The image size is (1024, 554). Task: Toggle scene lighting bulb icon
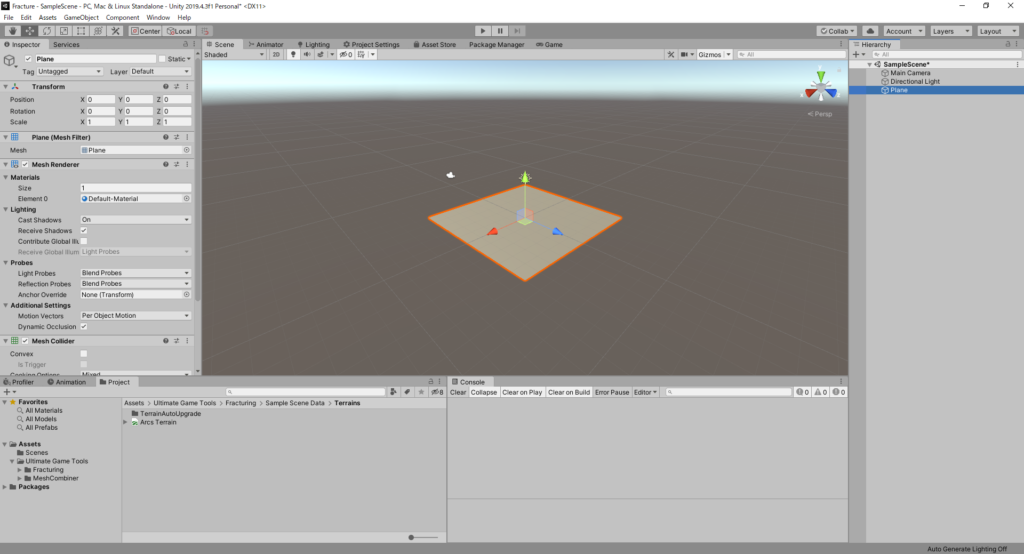pos(293,55)
